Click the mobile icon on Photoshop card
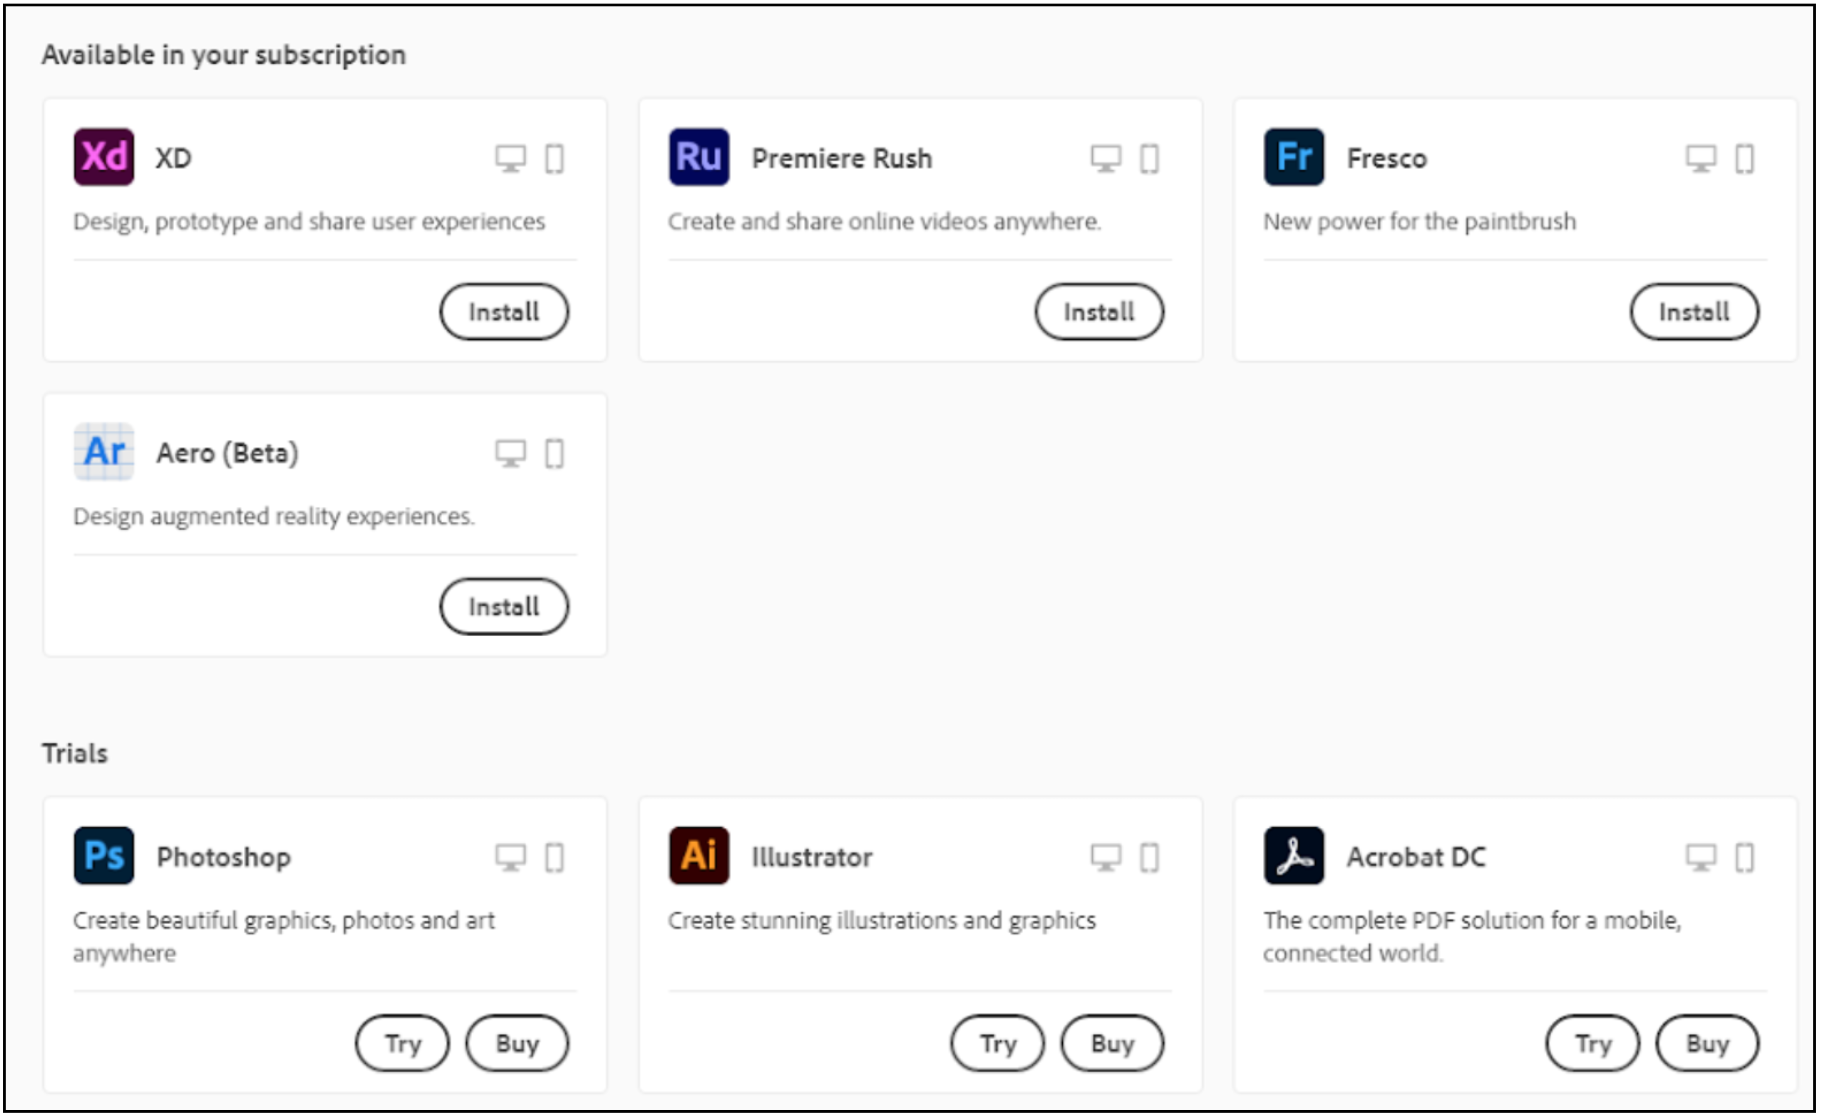The height and width of the screenshot is (1118, 1822). click(554, 857)
